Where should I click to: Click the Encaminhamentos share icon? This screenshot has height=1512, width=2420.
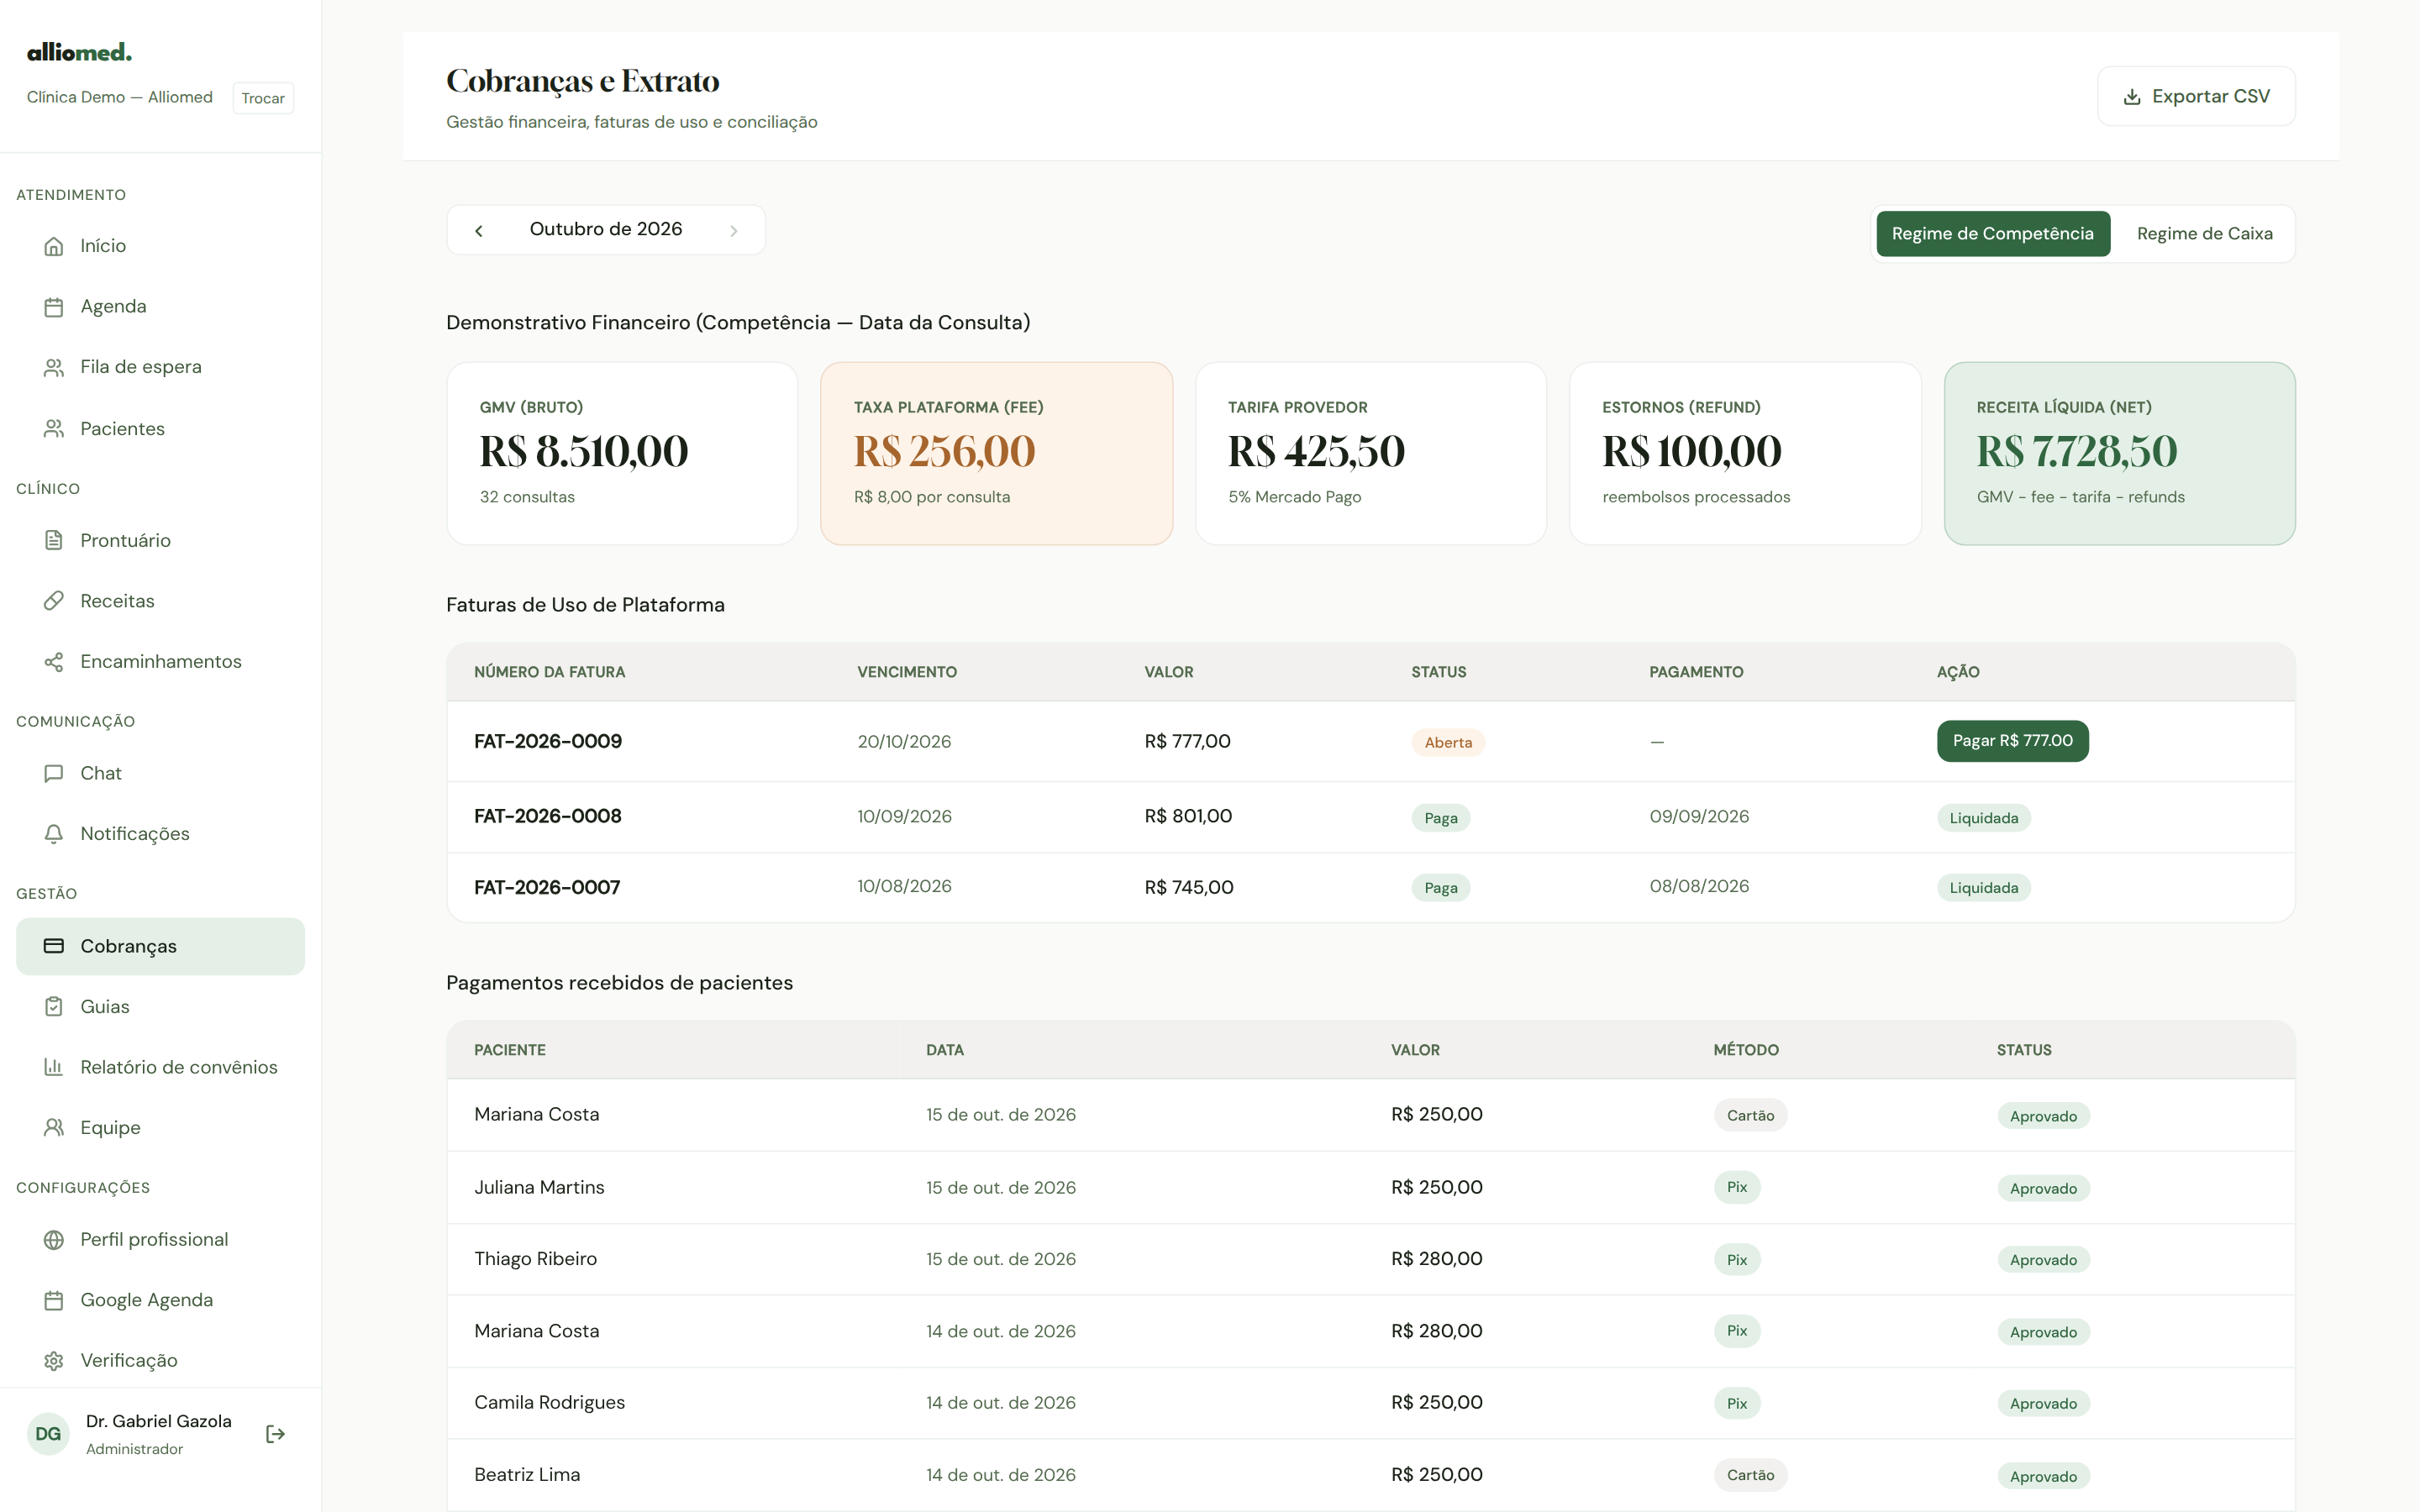[x=54, y=662]
